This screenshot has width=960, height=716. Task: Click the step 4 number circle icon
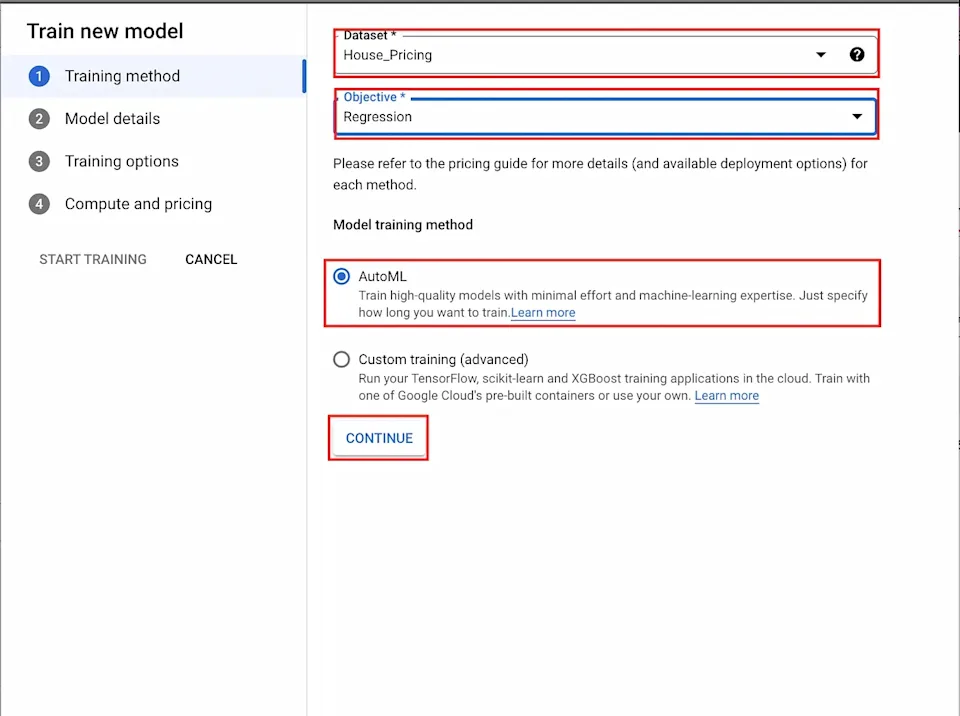tap(39, 204)
